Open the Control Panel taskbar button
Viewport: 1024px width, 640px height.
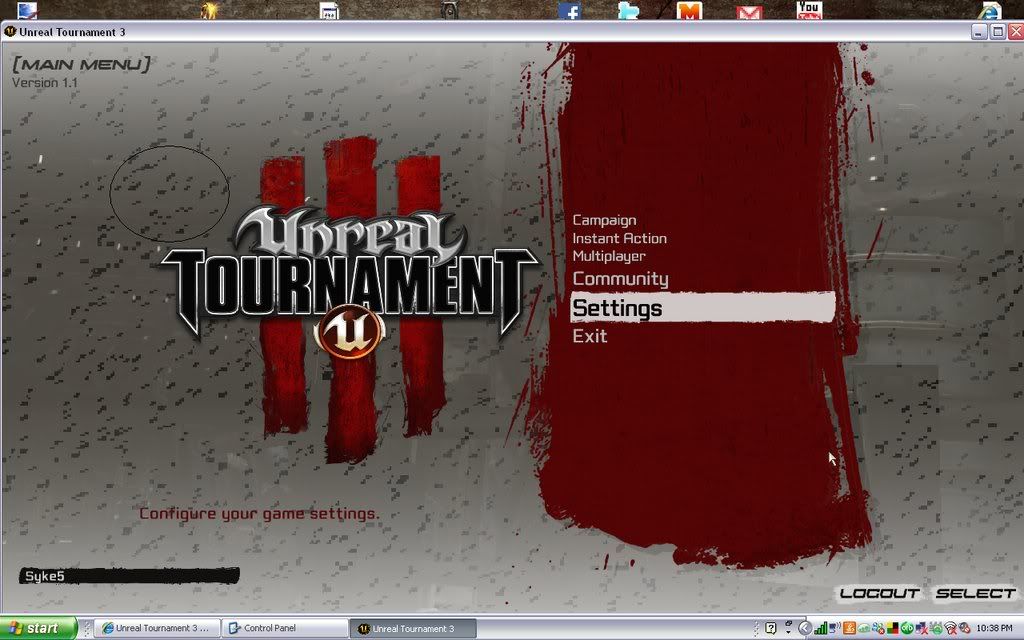coord(284,628)
